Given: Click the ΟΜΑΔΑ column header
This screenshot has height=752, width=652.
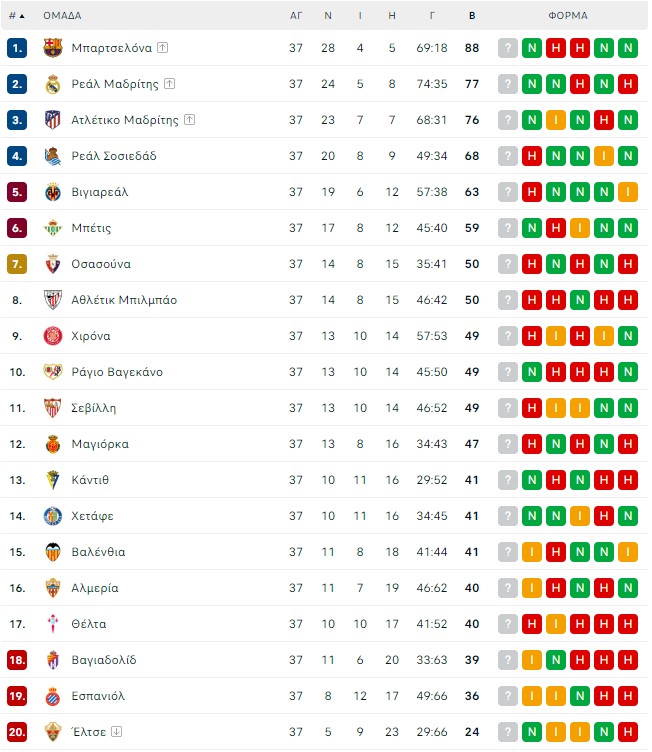Looking at the screenshot, I should 62,16.
